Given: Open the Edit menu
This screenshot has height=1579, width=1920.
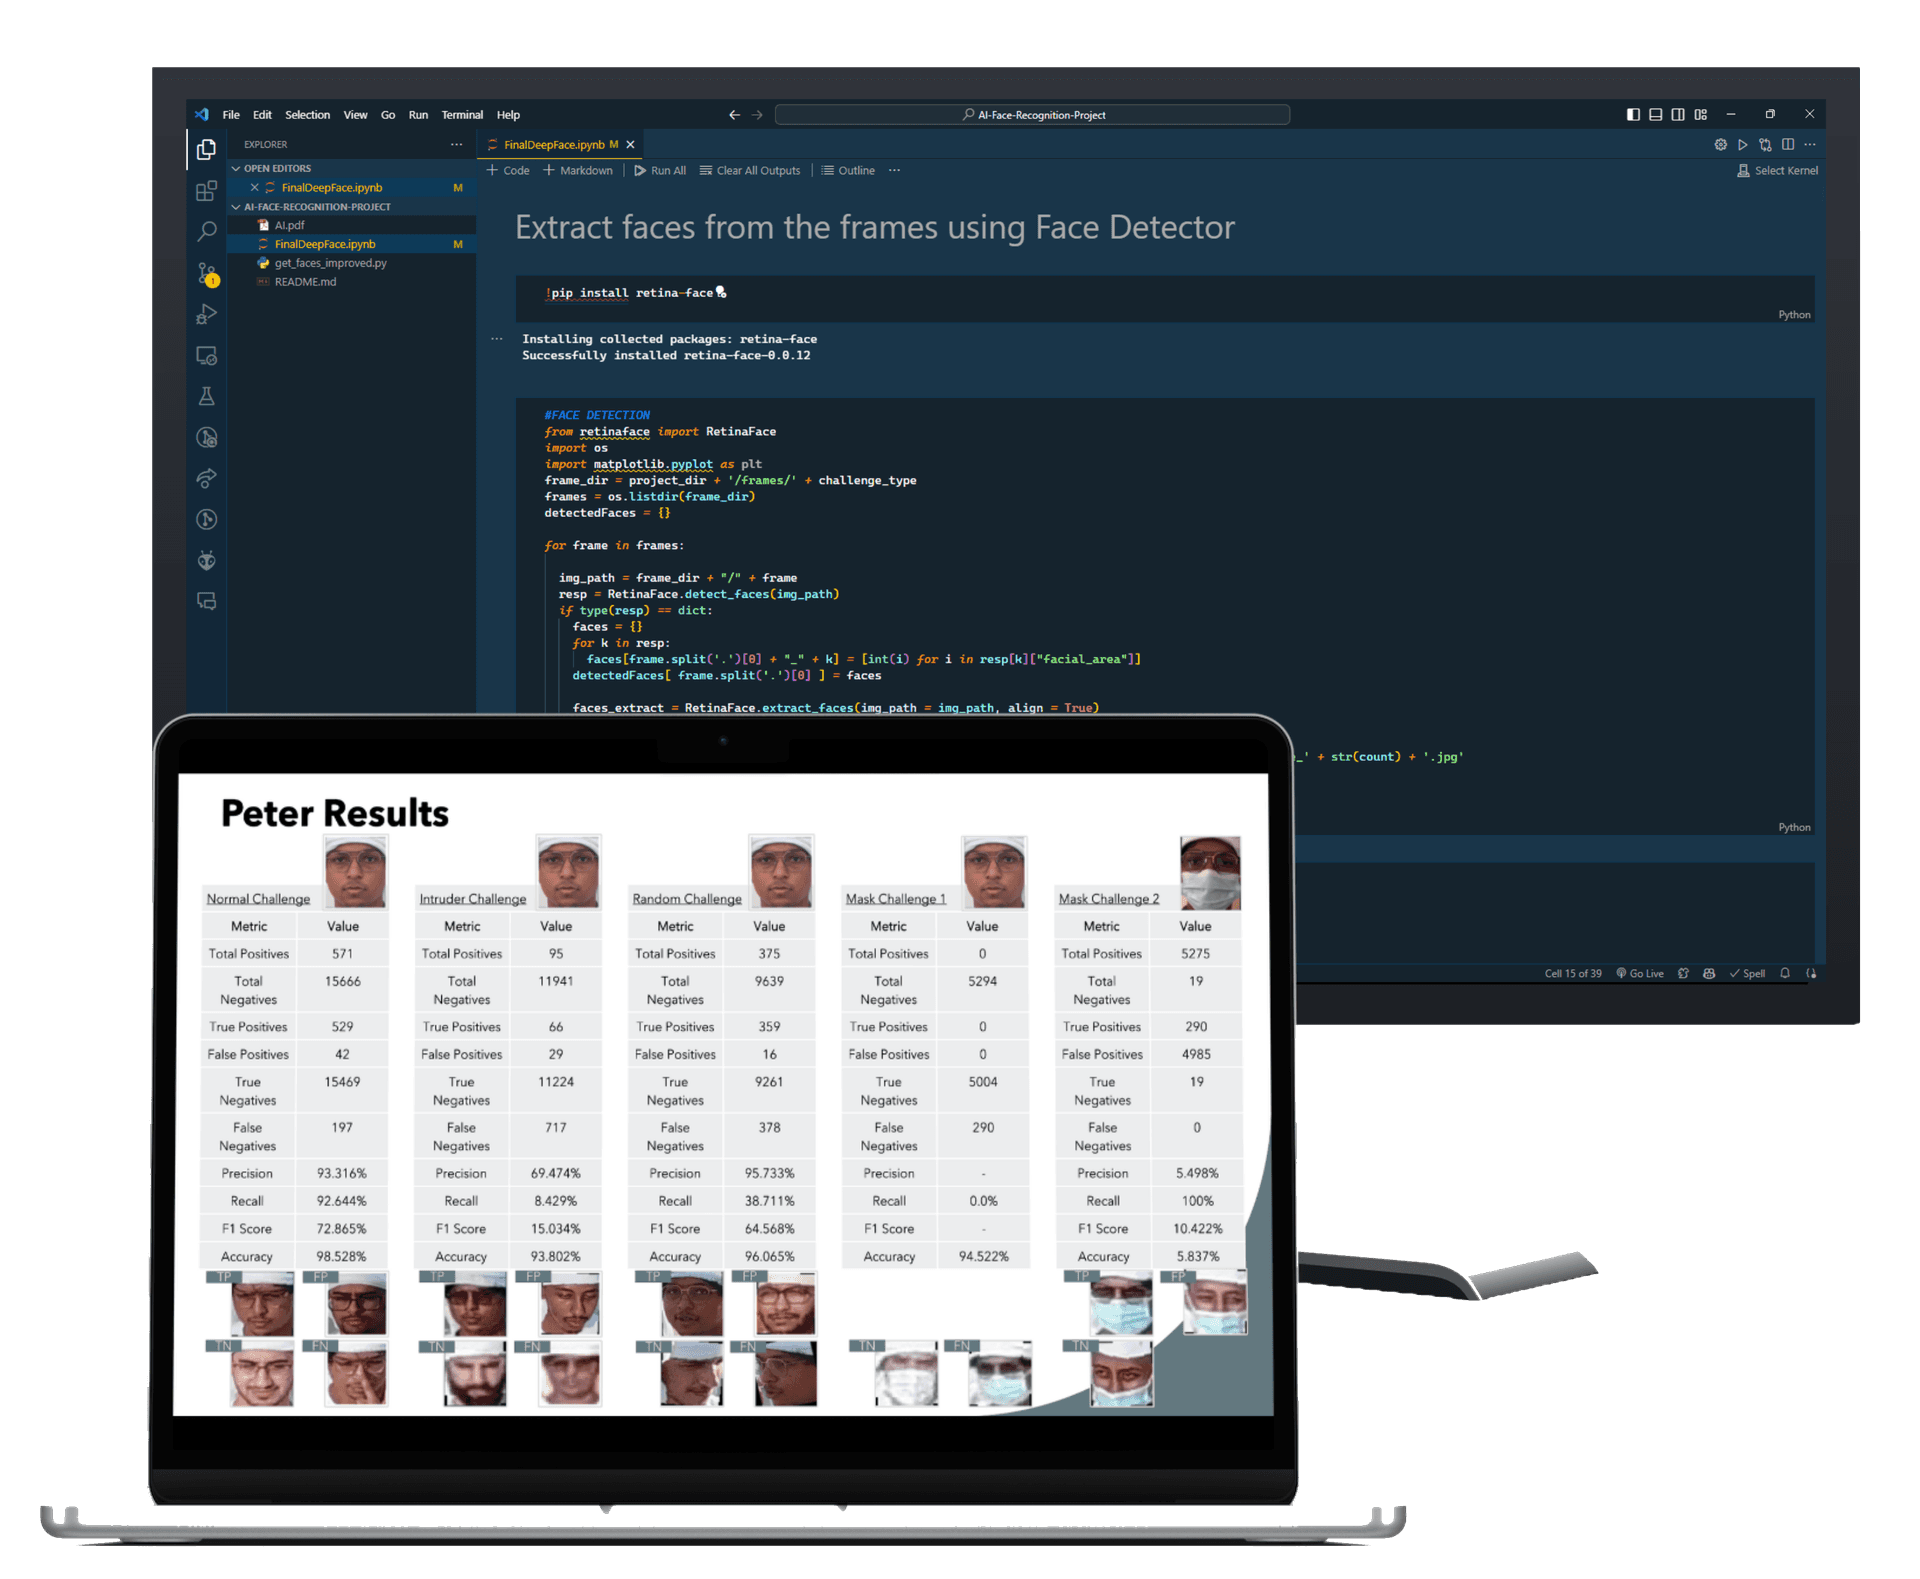Looking at the screenshot, I should [262, 115].
